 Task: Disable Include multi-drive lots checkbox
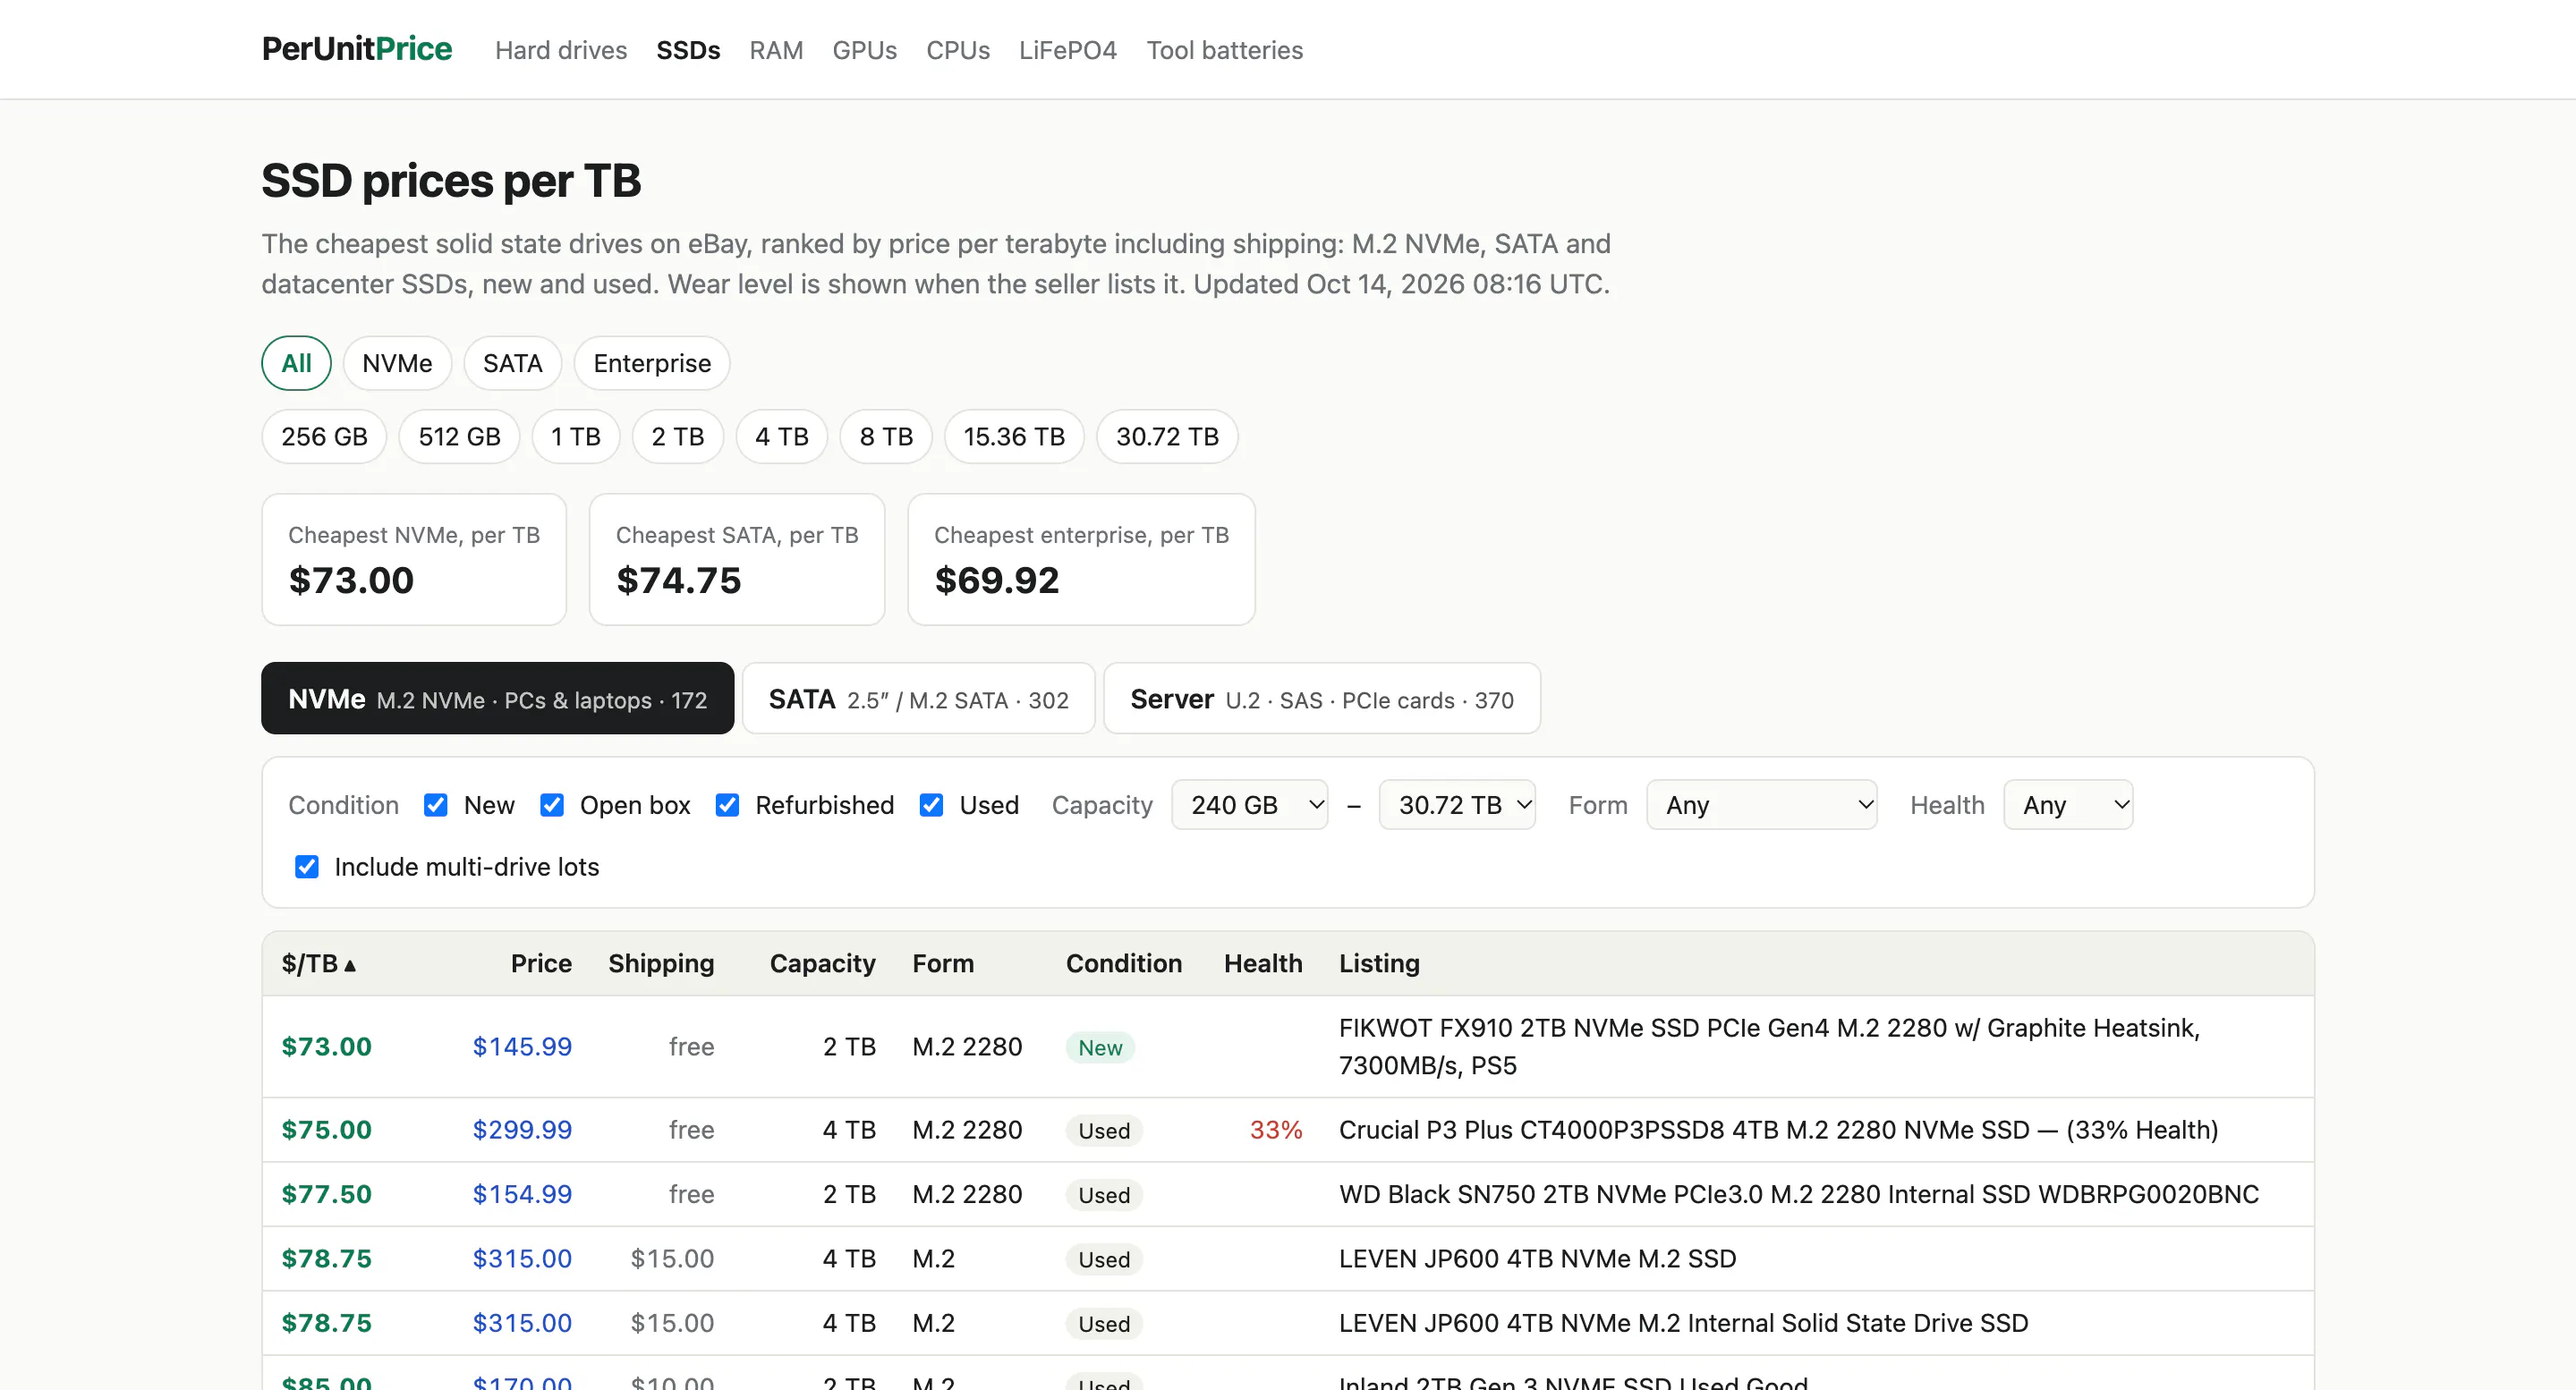tap(306, 866)
